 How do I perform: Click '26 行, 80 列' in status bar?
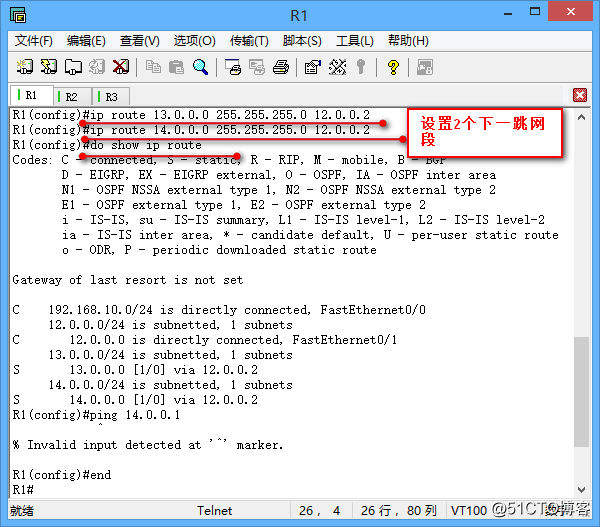click(x=398, y=511)
